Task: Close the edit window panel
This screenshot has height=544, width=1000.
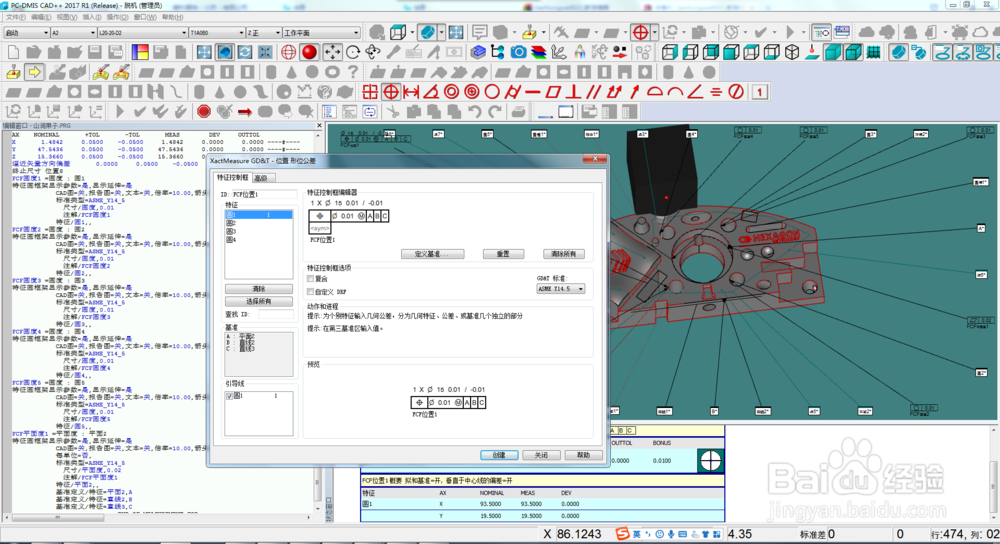Action: click(x=319, y=126)
